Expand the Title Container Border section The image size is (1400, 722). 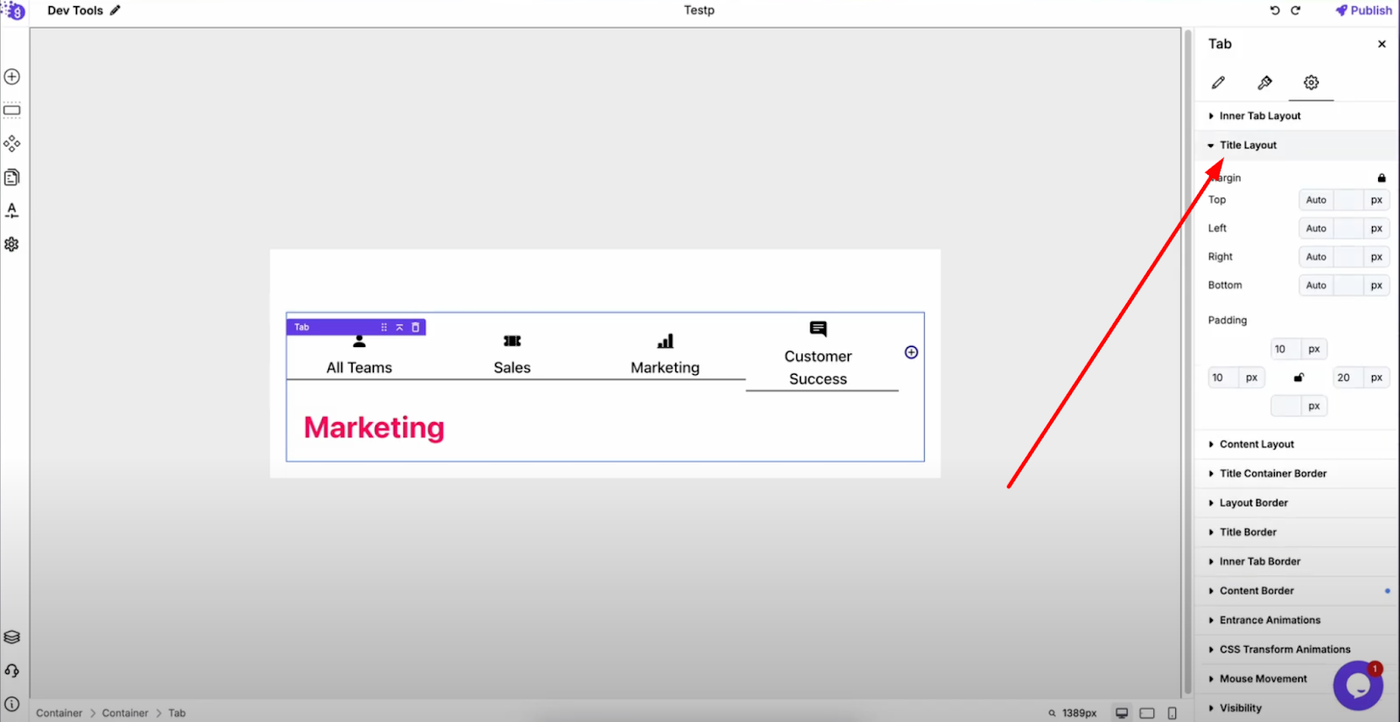(x=1297, y=473)
